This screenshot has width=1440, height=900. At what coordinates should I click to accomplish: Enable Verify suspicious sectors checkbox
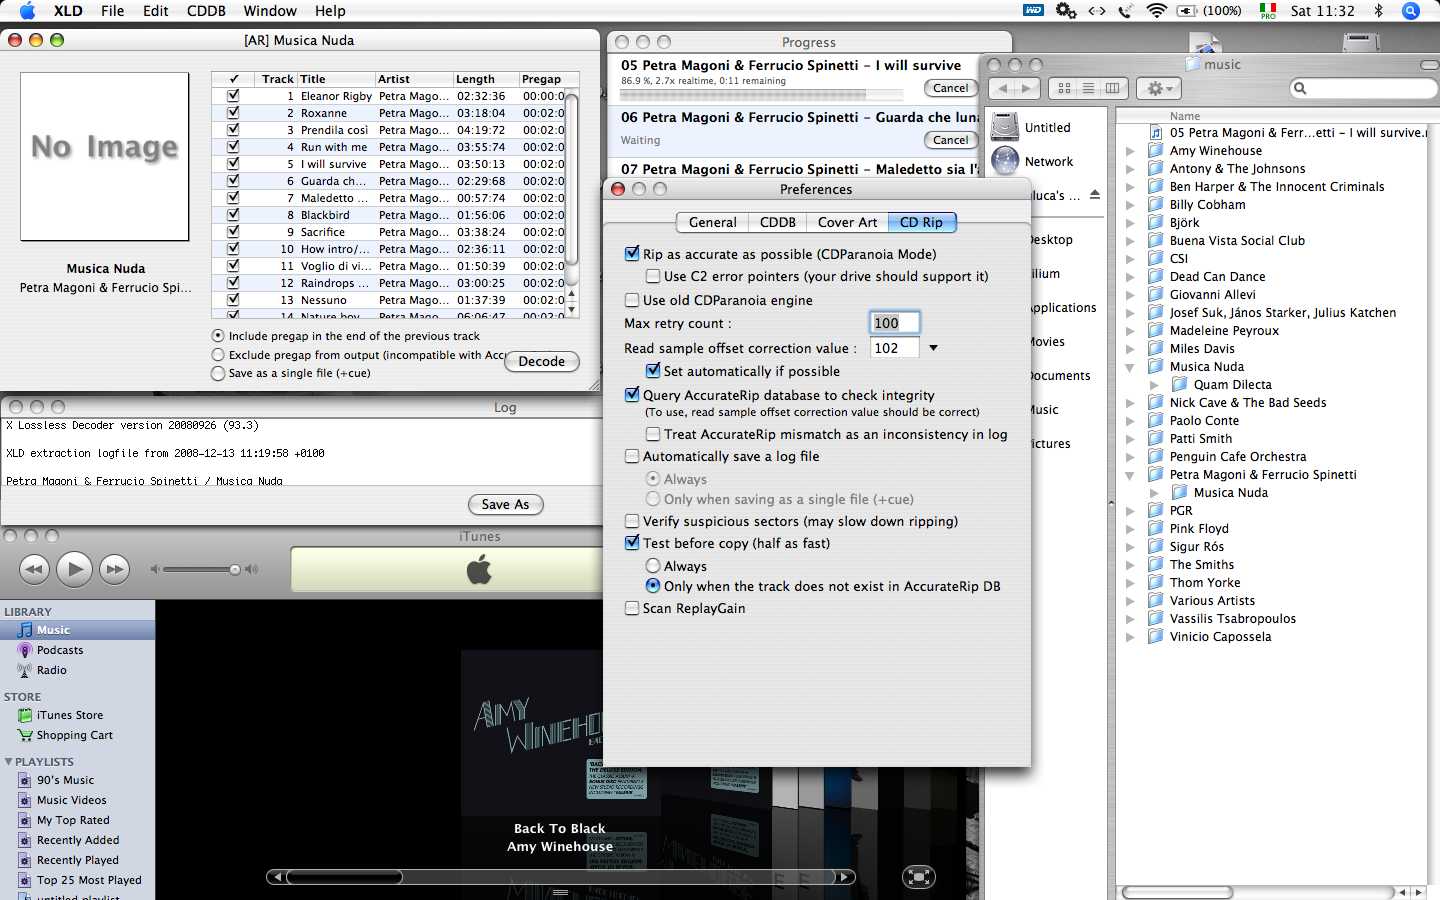[x=632, y=521]
